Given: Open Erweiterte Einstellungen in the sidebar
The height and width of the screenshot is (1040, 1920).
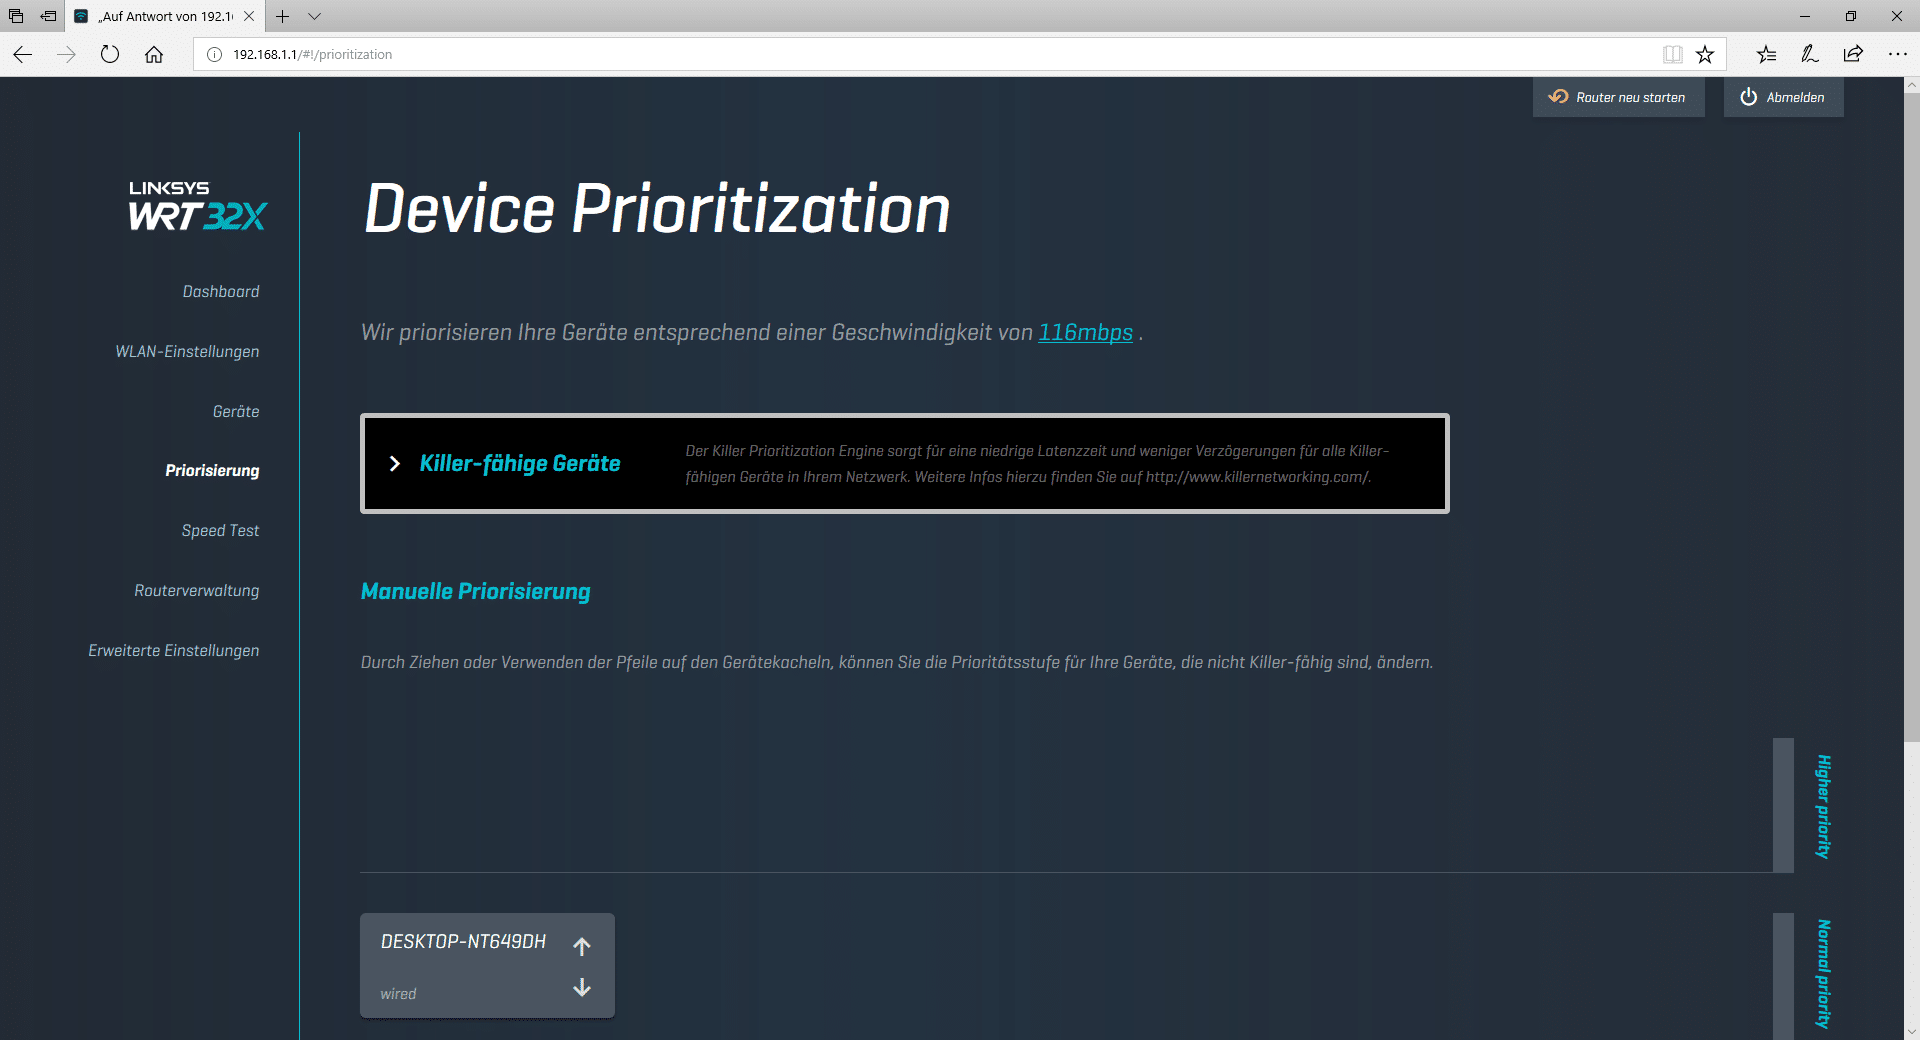Looking at the screenshot, I should coord(174,651).
